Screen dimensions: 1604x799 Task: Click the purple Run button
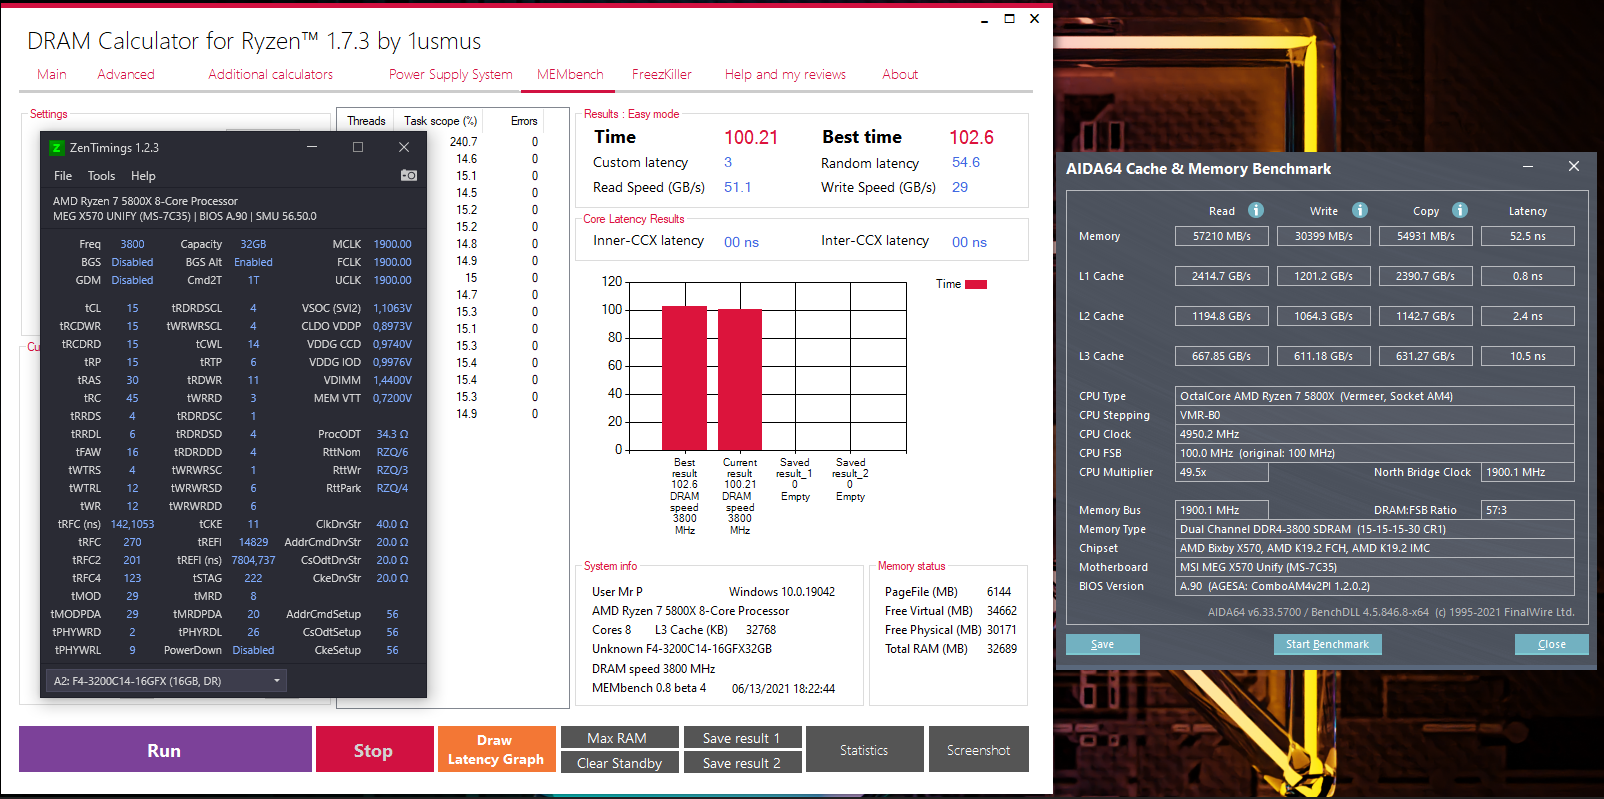(x=165, y=749)
